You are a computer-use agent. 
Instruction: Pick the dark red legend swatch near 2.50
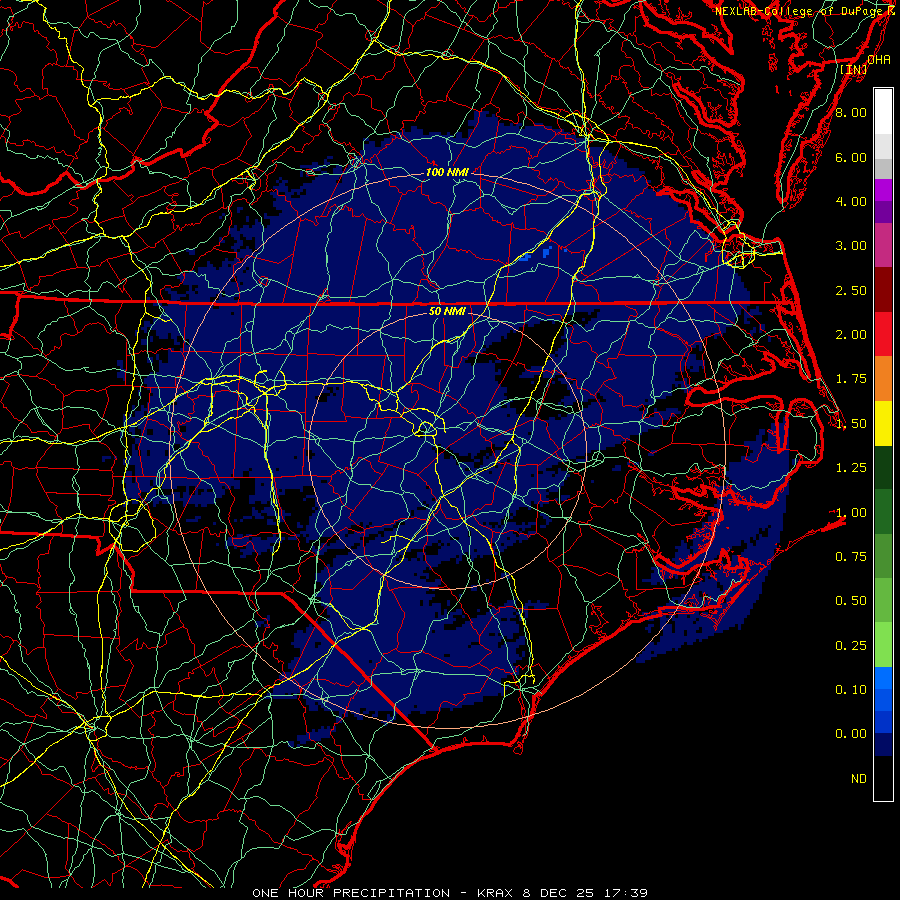(x=883, y=290)
